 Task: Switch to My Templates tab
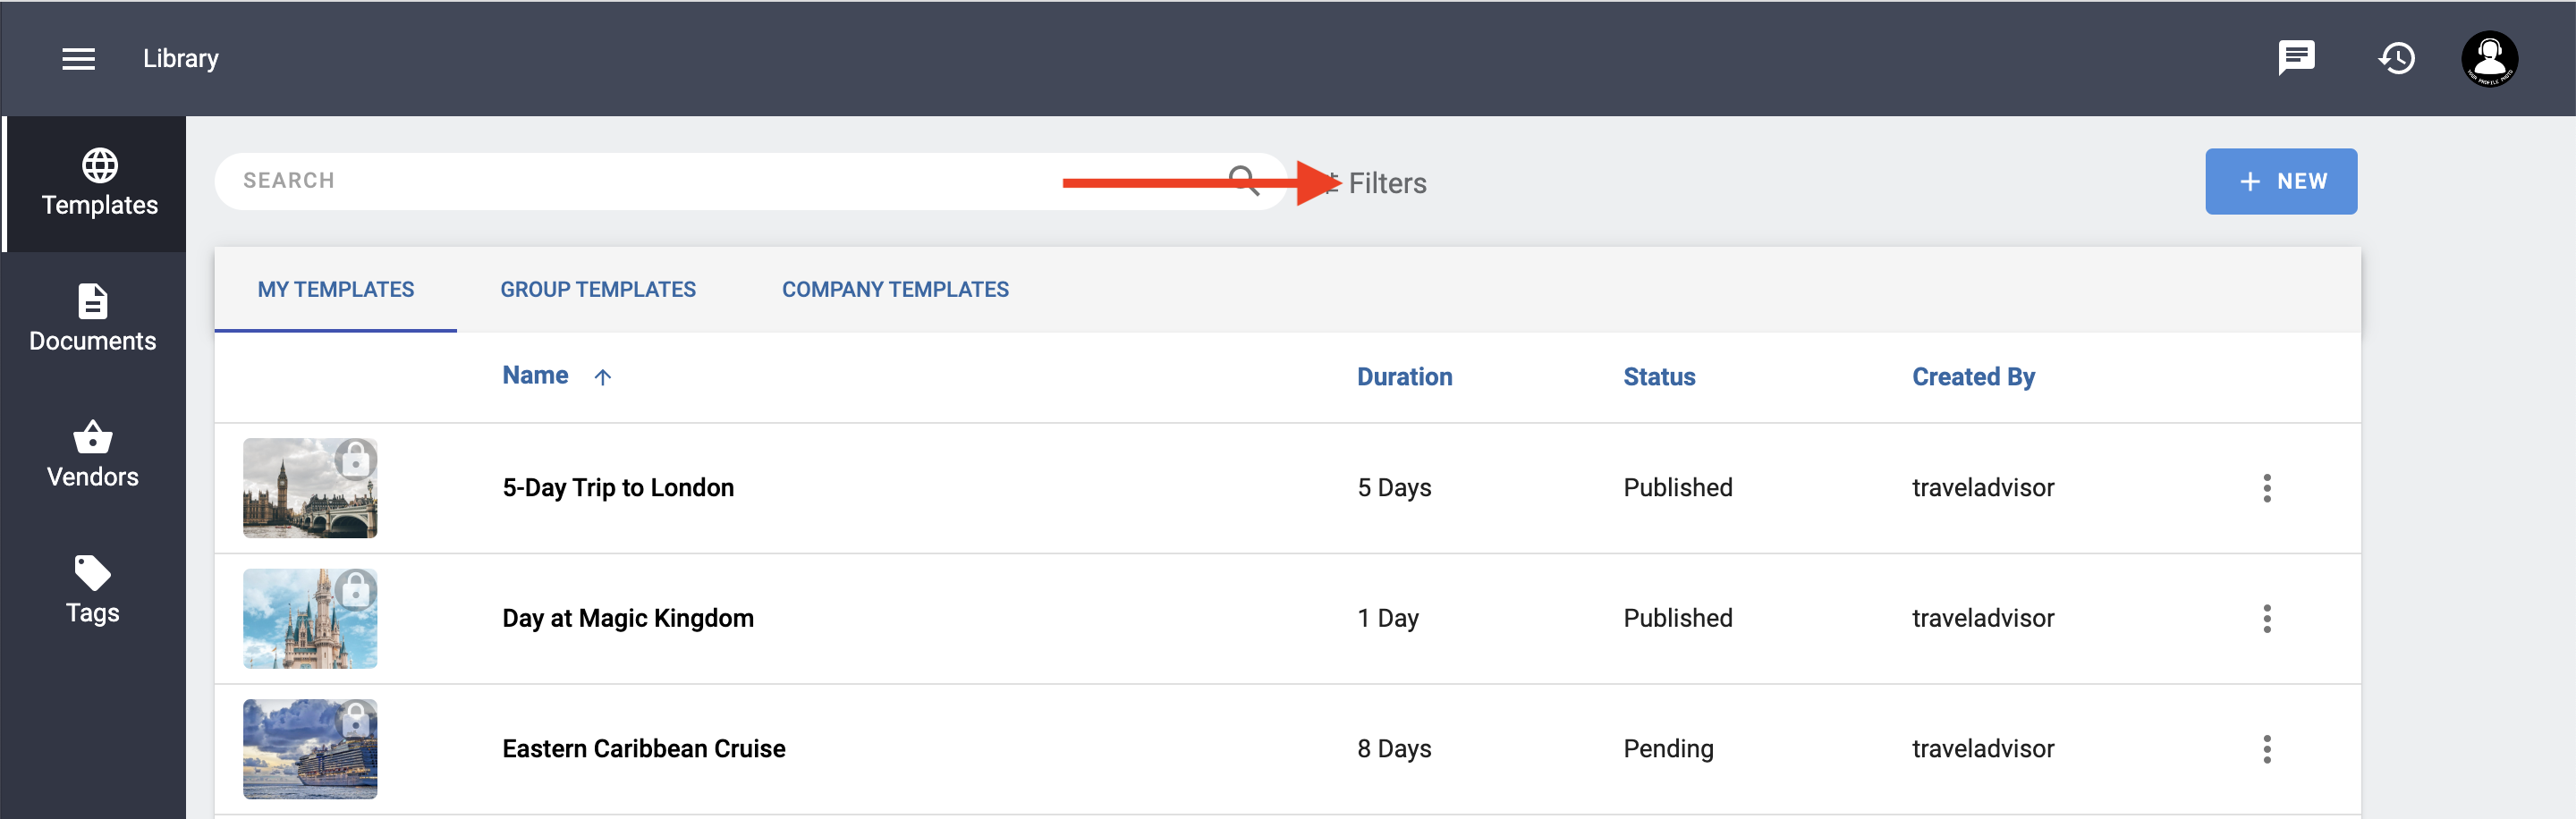336,289
